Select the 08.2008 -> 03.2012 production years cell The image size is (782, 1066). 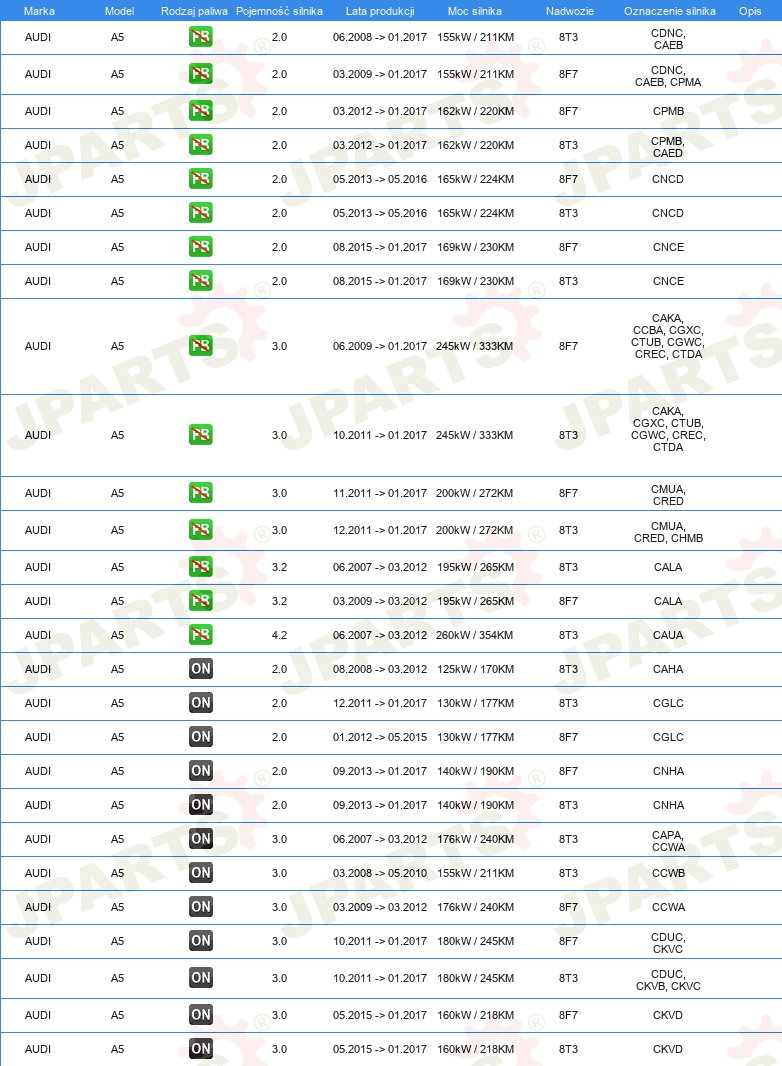(x=380, y=669)
